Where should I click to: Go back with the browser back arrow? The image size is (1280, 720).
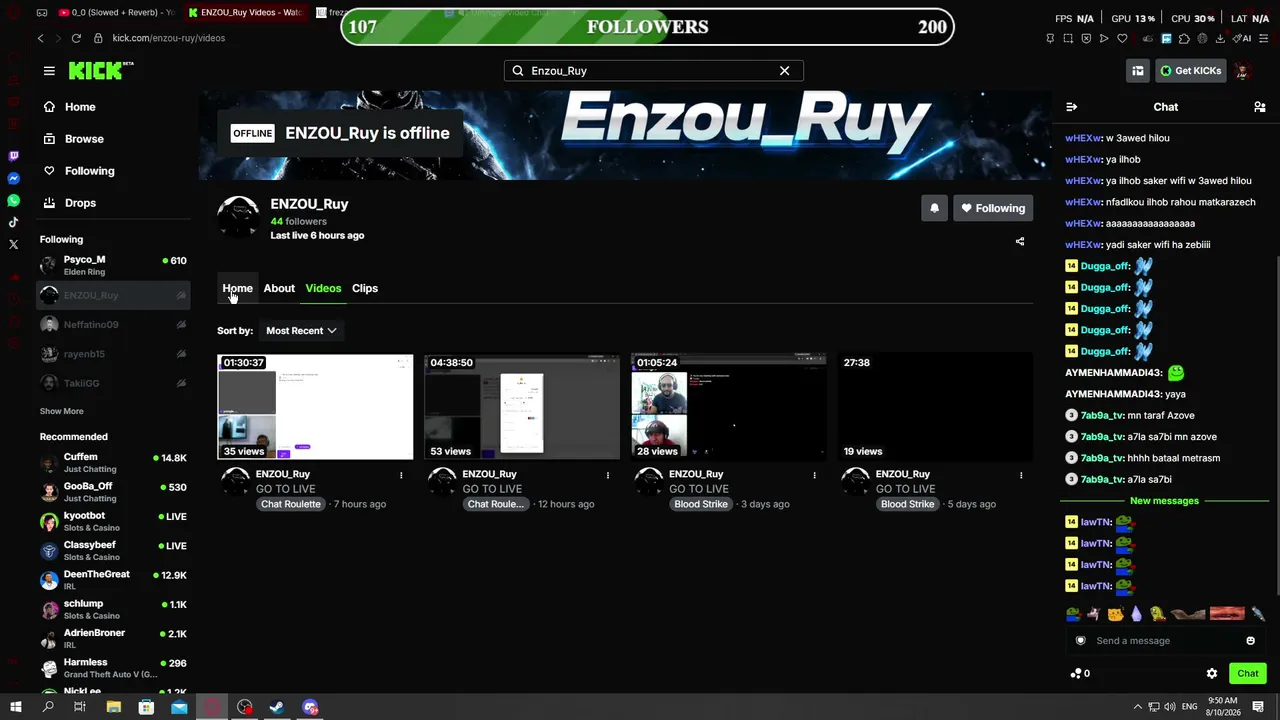[40, 38]
